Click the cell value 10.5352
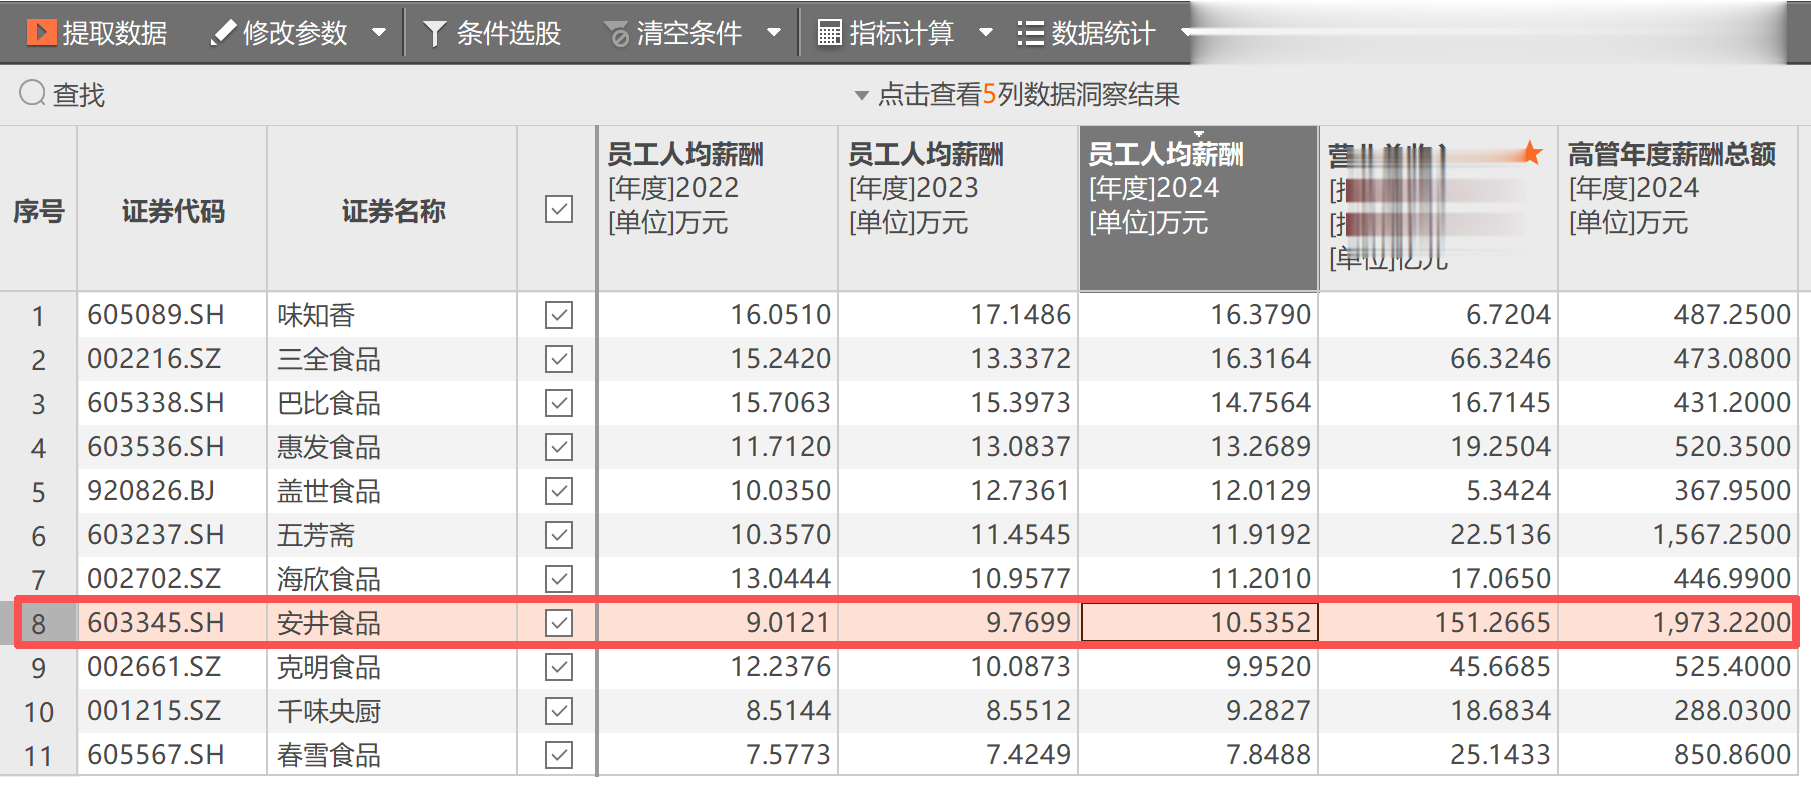Screen dimensions: 1811x785 click(1260, 623)
